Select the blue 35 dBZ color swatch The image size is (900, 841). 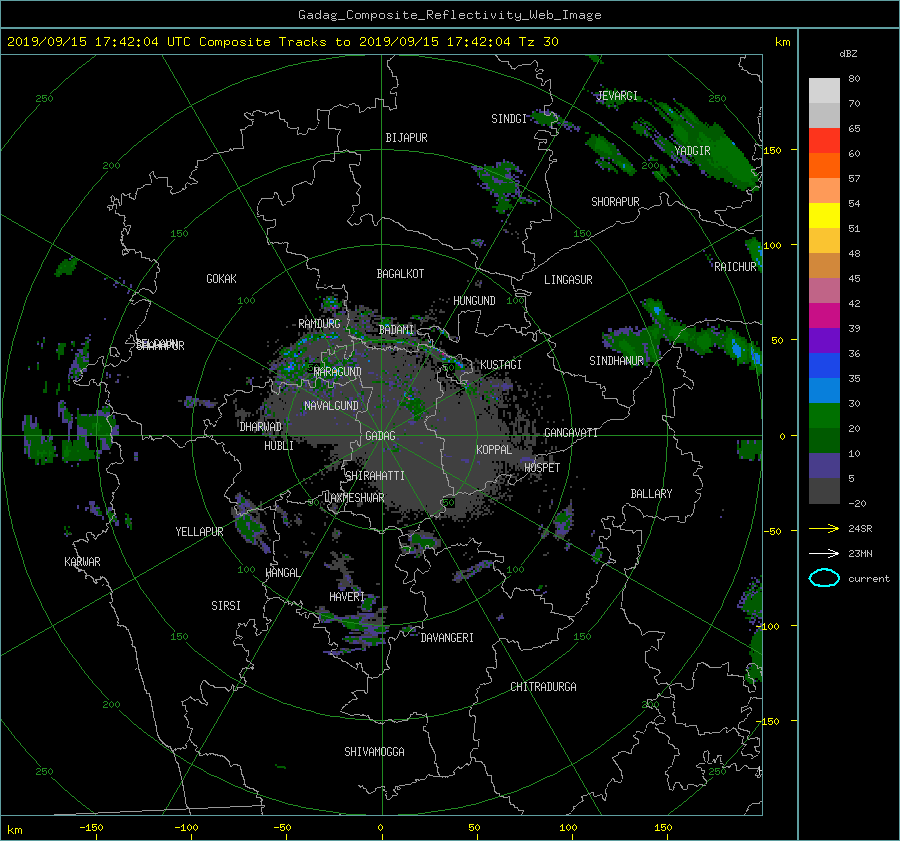point(824,366)
